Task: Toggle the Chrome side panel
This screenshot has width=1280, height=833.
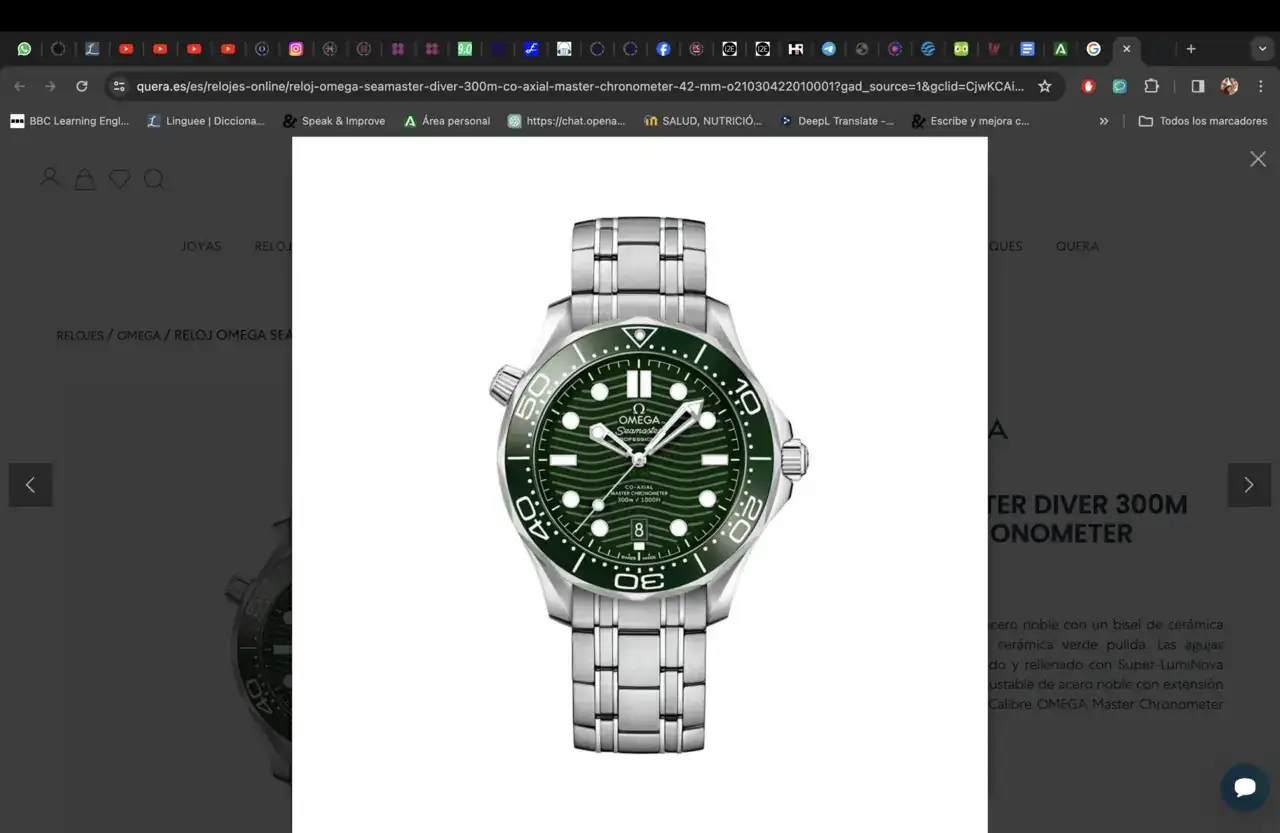Action: pyautogui.click(x=1197, y=86)
